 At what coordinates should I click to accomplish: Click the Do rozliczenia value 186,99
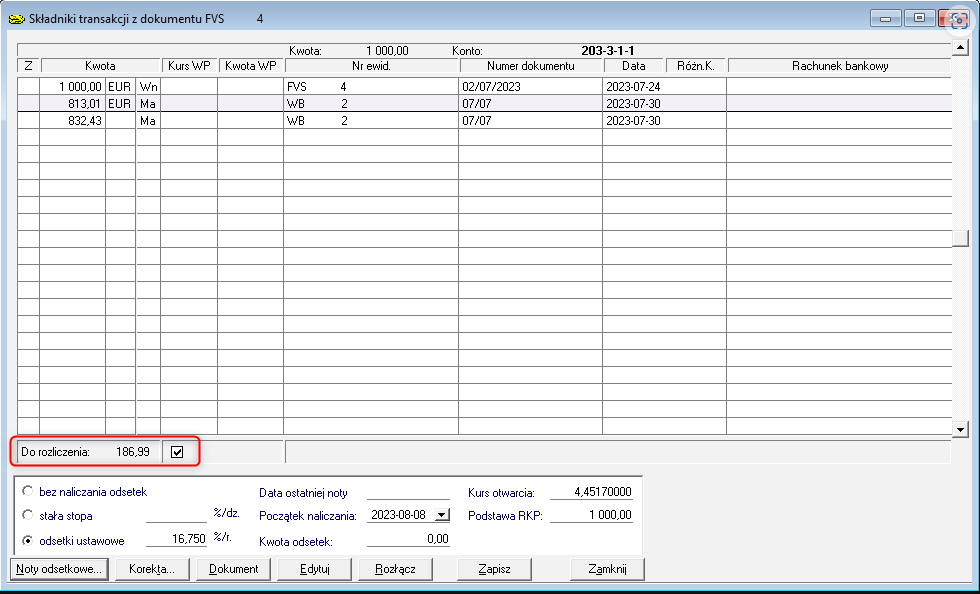pyautogui.click(x=132, y=452)
